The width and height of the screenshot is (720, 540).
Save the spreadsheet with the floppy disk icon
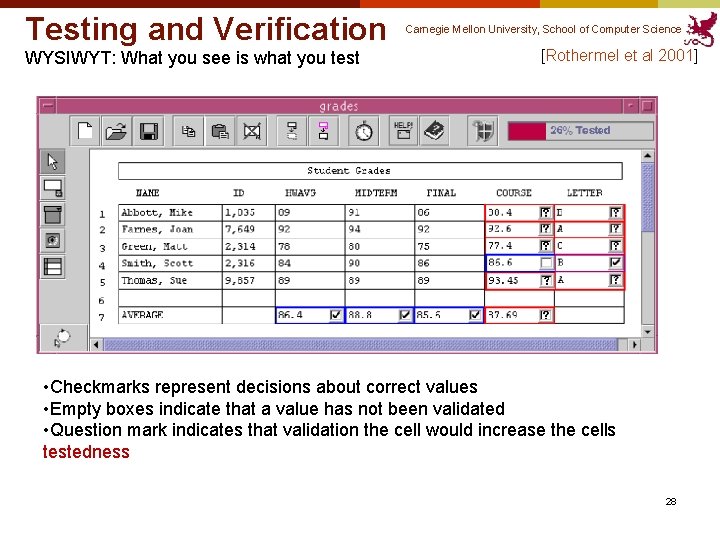pos(148,131)
